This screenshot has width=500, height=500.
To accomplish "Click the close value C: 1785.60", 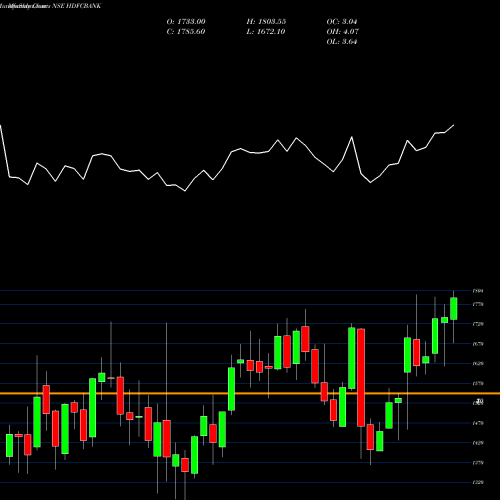I will [186, 32].
